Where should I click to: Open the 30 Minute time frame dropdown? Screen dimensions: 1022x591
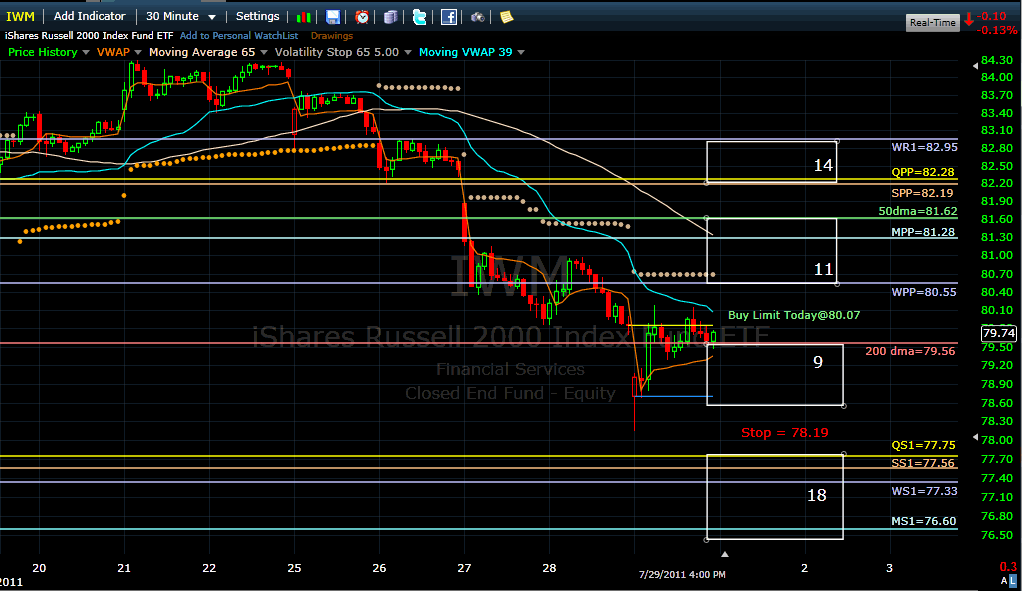coord(181,16)
